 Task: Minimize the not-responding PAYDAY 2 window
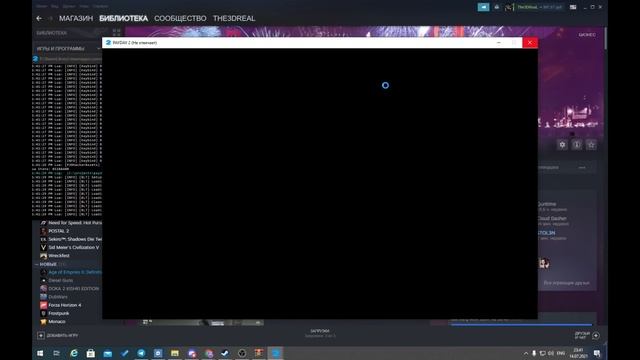pyautogui.click(x=499, y=42)
